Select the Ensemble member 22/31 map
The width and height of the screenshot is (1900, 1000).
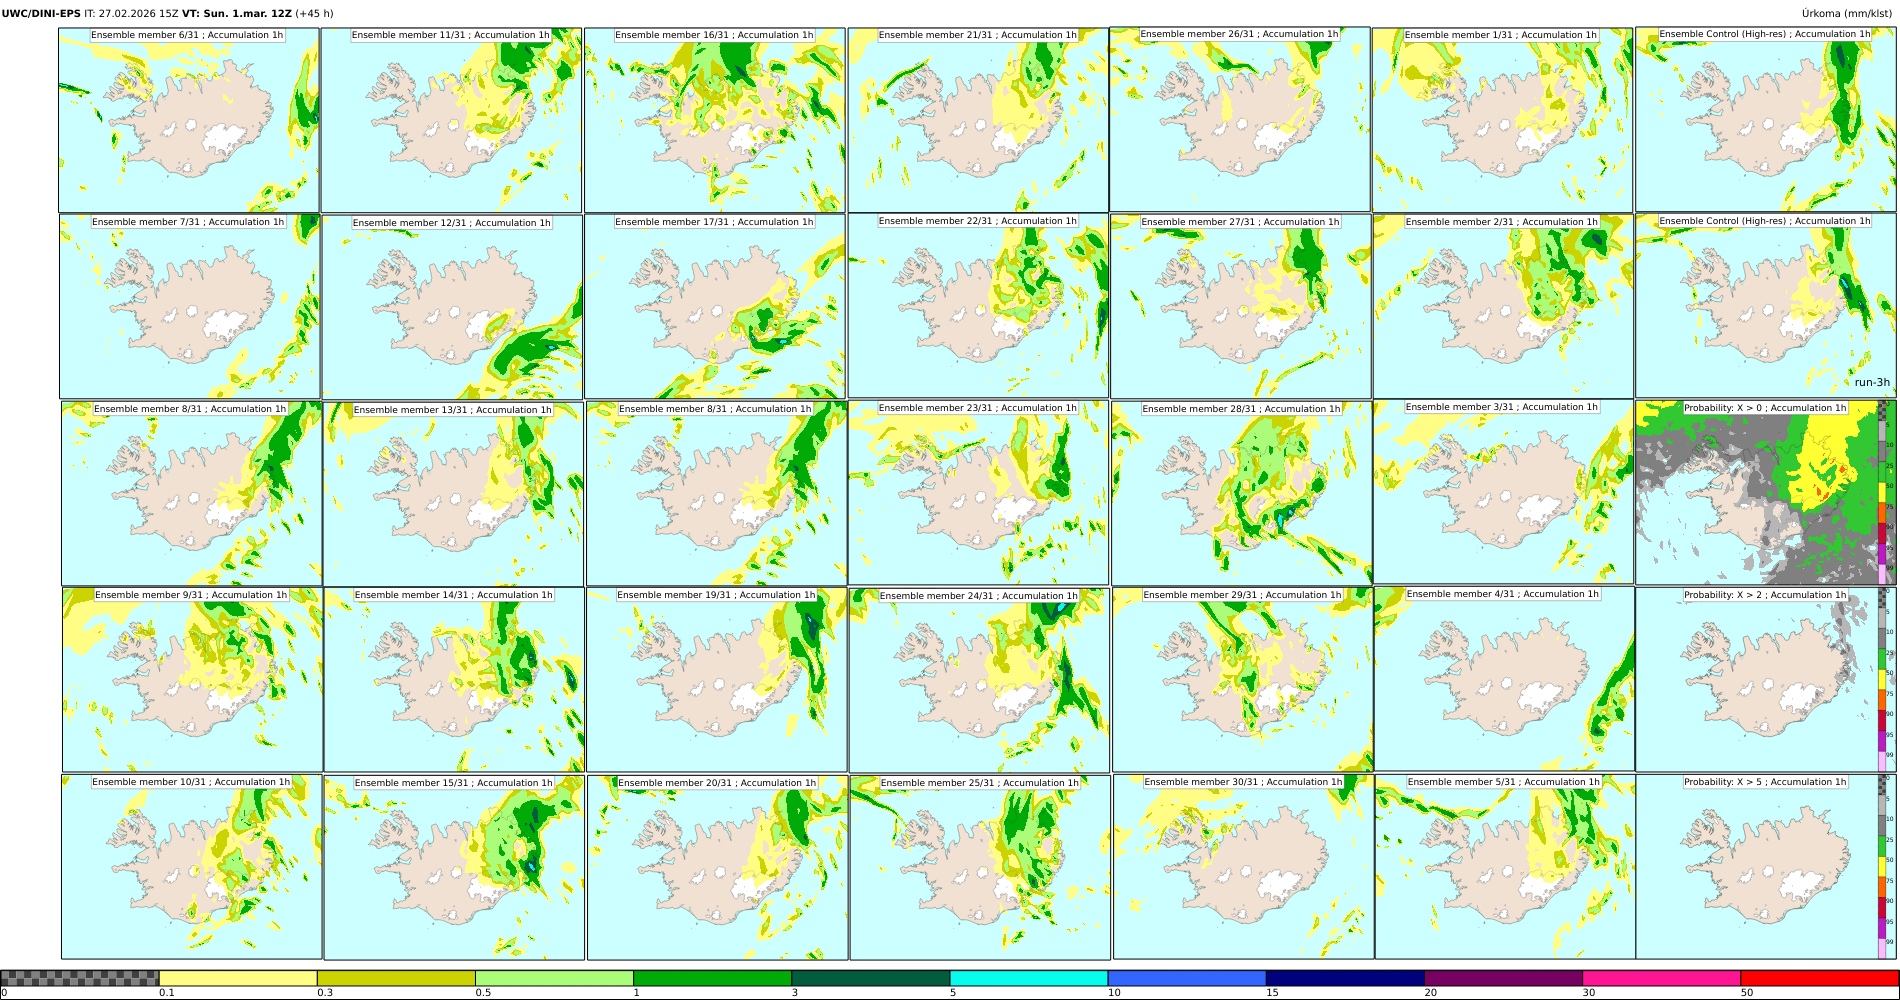[978, 306]
